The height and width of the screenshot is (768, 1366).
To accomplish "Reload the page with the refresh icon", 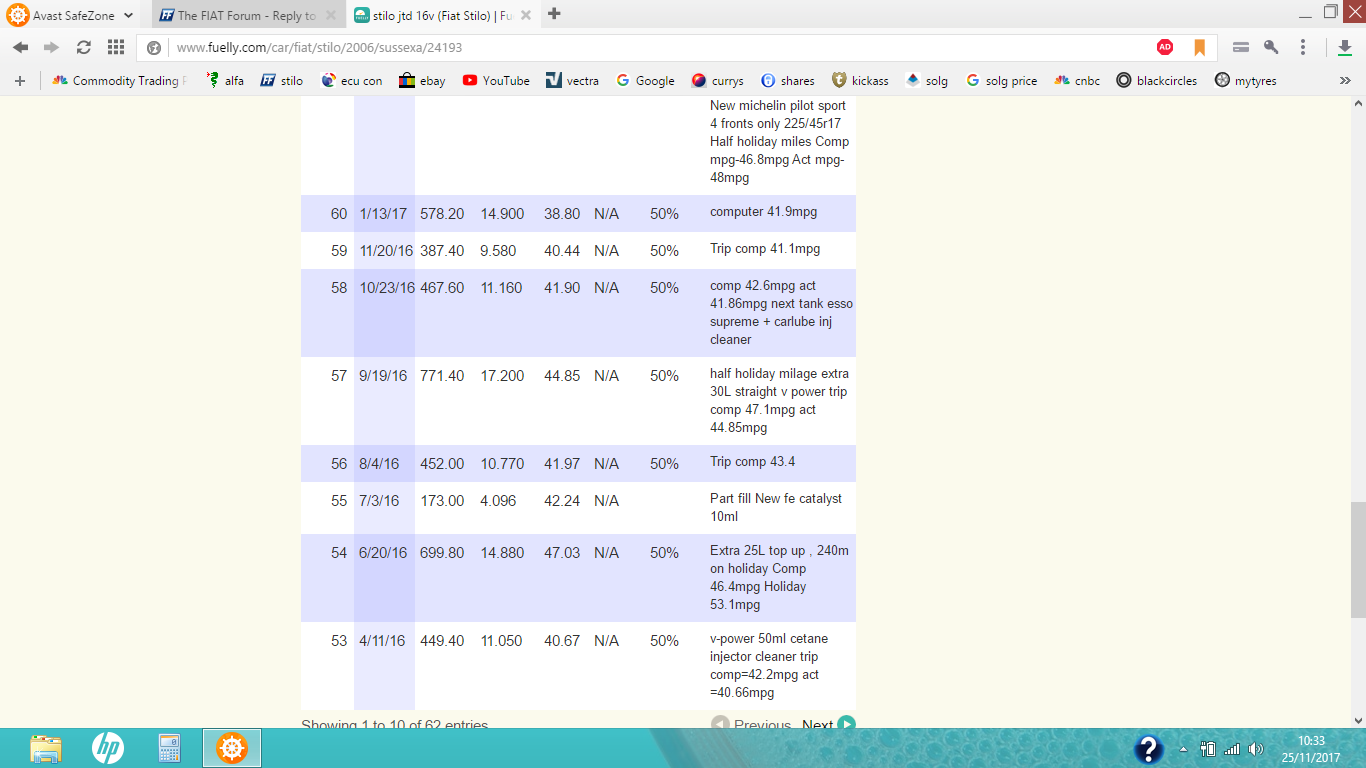I will tap(84, 47).
